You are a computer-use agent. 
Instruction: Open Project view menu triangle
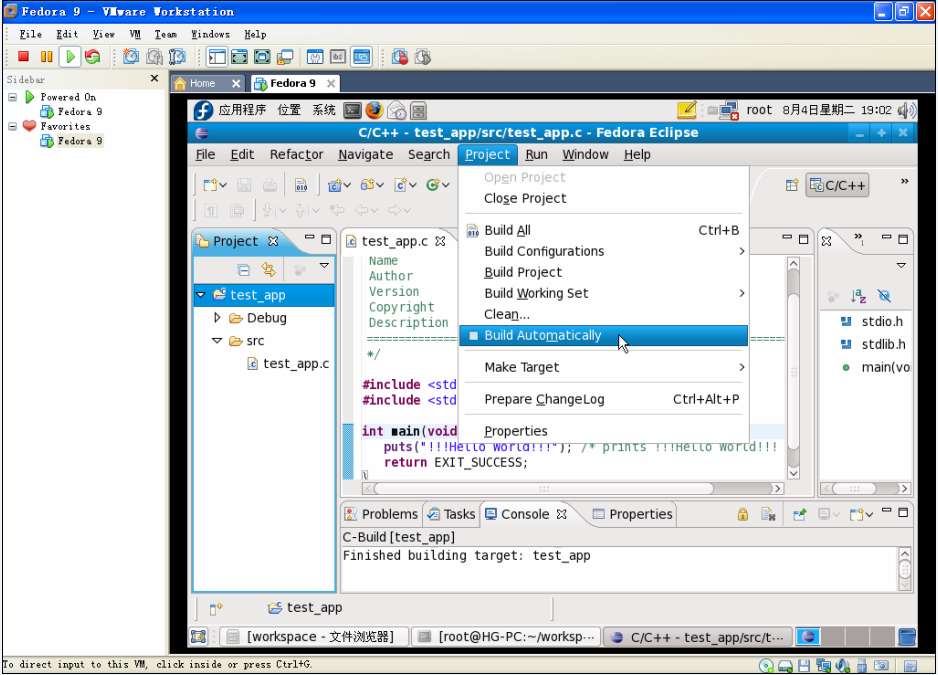(x=324, y=265)
